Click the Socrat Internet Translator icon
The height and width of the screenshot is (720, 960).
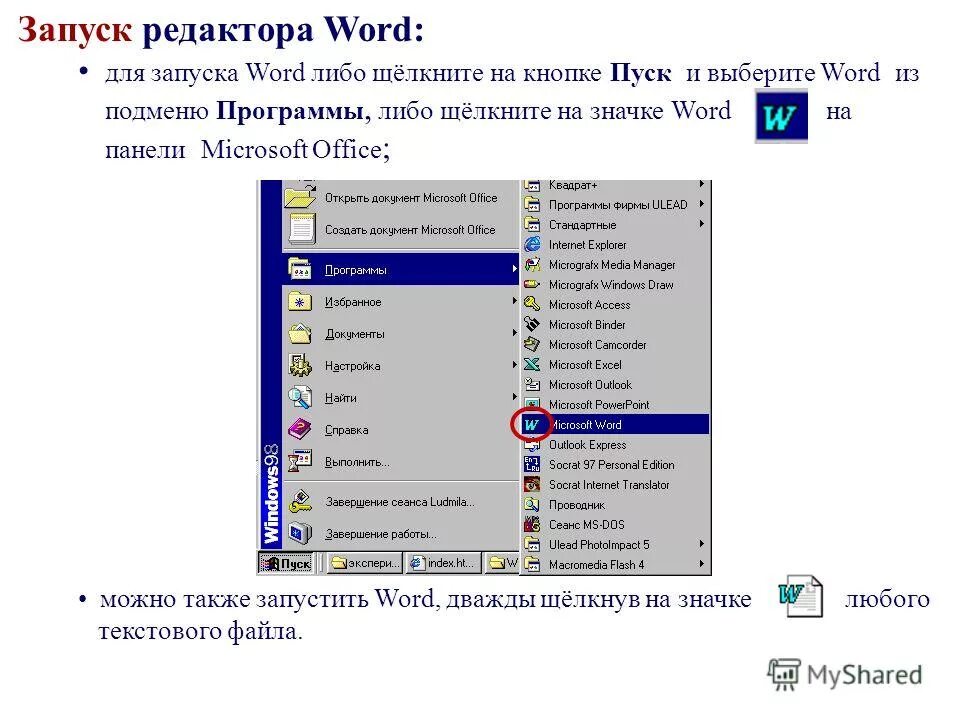coord(532,485)
